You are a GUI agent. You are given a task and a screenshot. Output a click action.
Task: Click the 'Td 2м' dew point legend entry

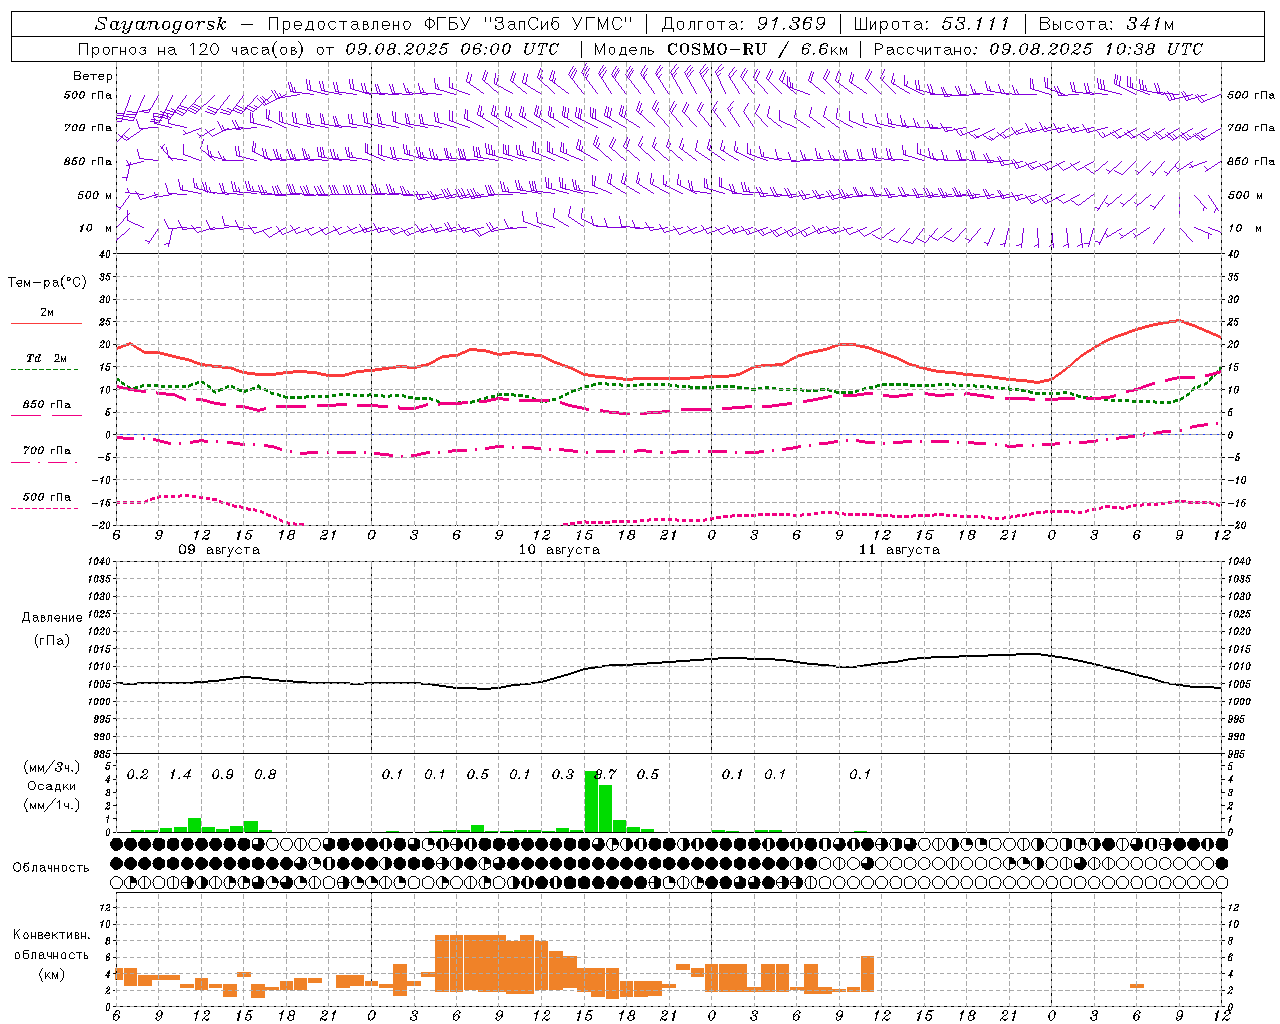pos(46,358)
